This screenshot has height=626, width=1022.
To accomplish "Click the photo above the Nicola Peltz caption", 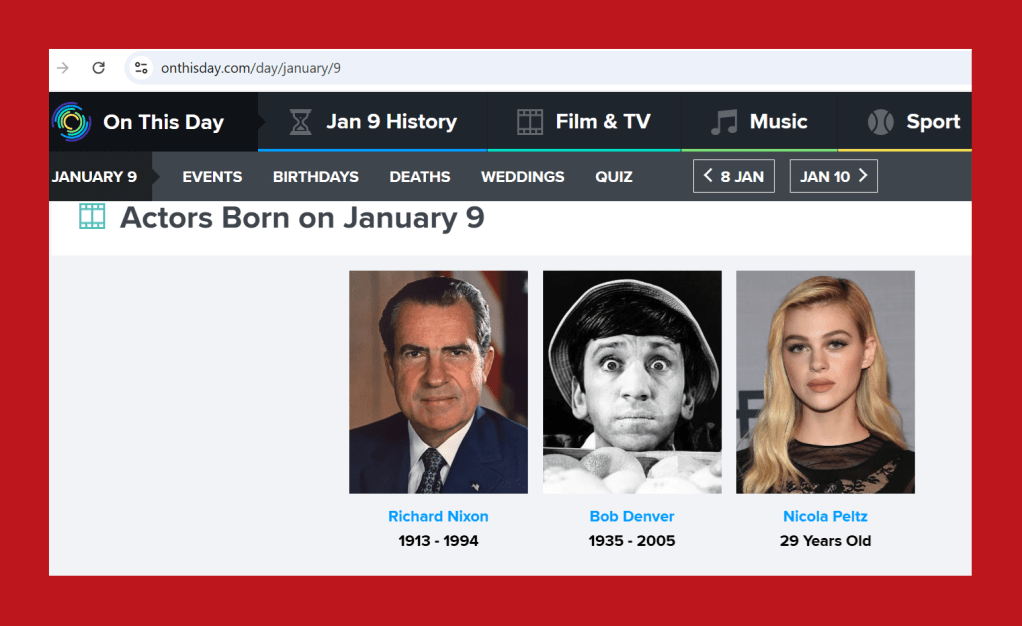I will click(x=825, y=382).
